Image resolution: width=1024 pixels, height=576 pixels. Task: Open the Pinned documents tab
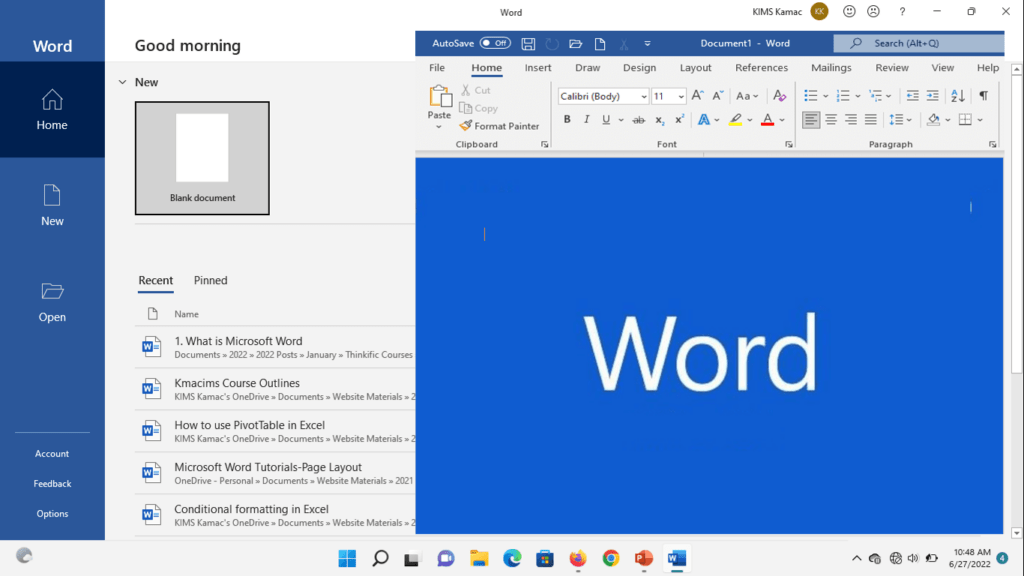coord(210,281)
